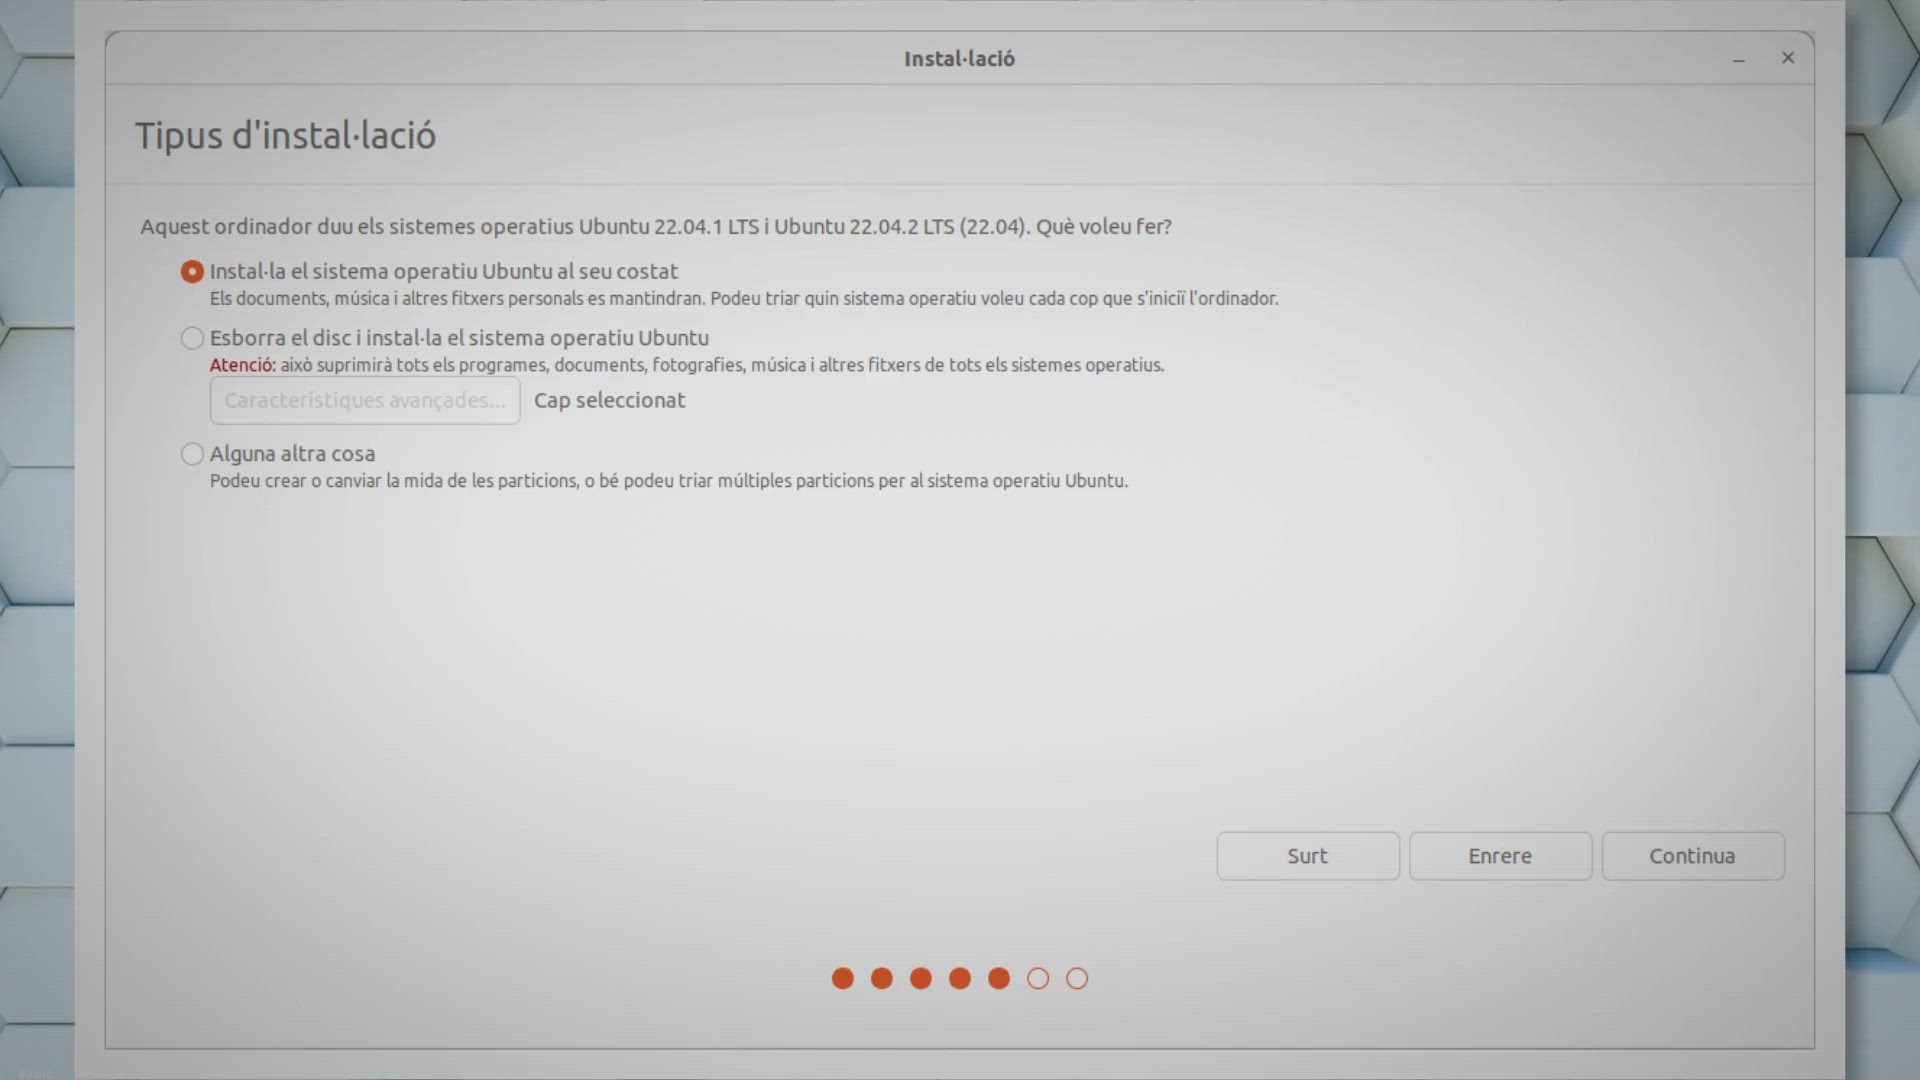Click the 'Atenció:' warning text
Image resolution: width=1920 pixels, height=1080 pixels.
click(x=242, y=365)
